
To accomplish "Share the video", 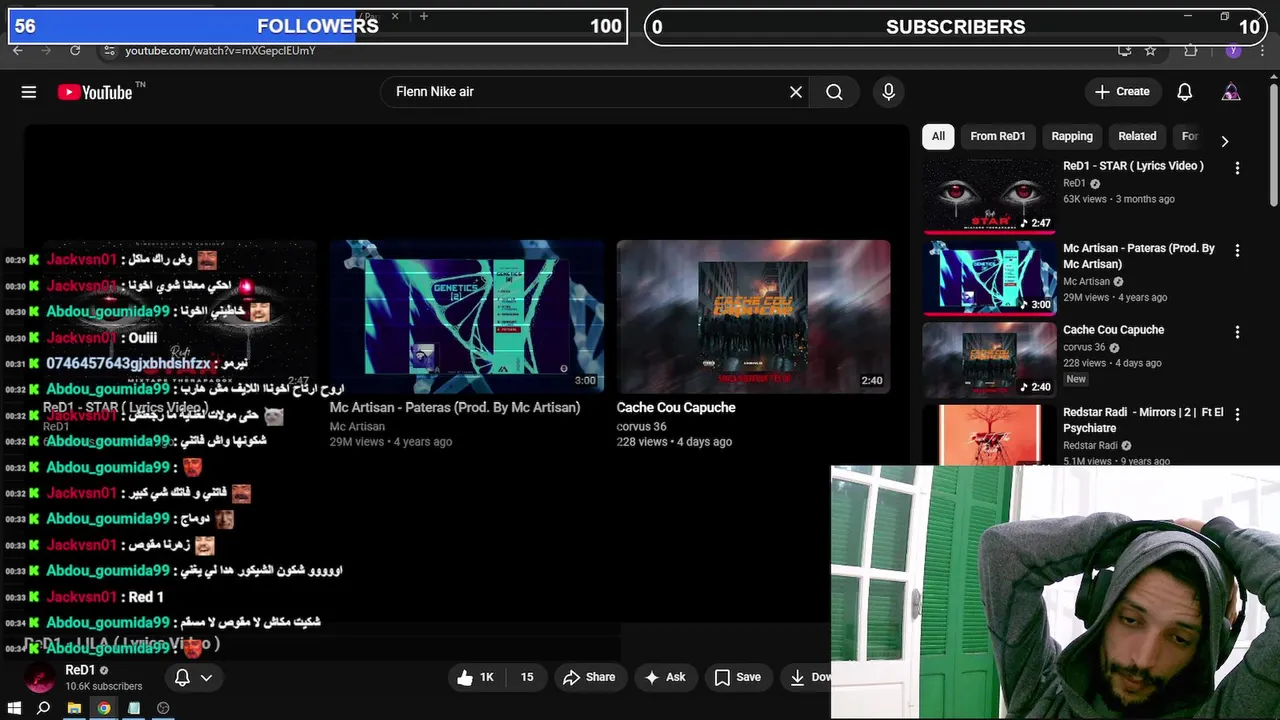I will pos(589,678).
